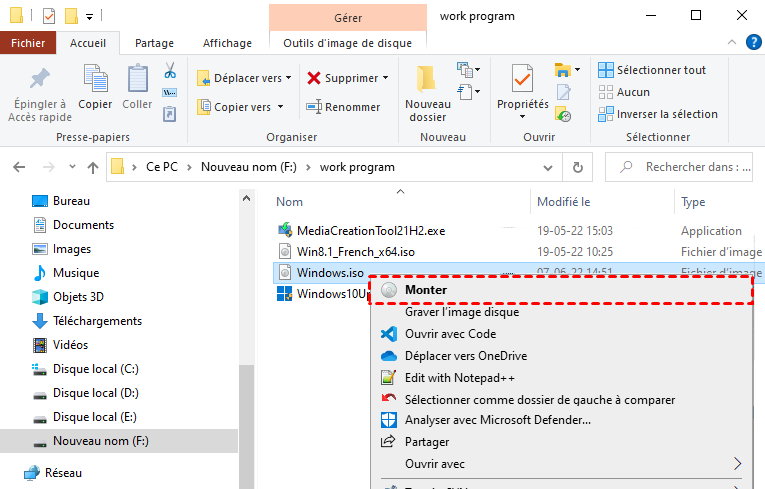Open the quick access toolbar customize dropdown
Viewport: 765px width, 489px height.
coord(89,17)
